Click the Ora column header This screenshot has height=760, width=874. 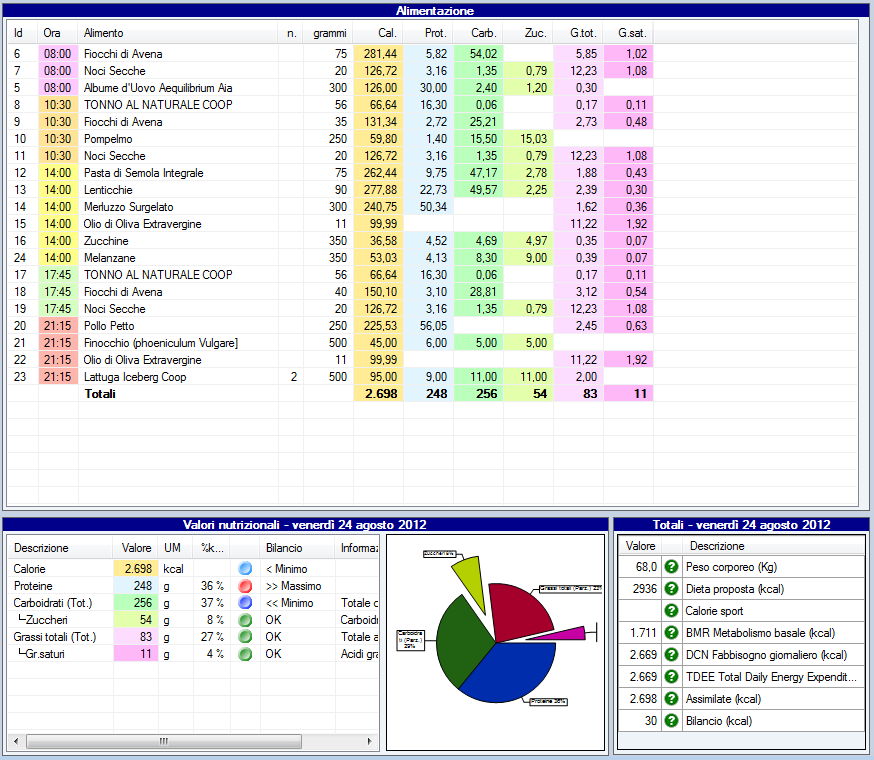pos(57,33)
